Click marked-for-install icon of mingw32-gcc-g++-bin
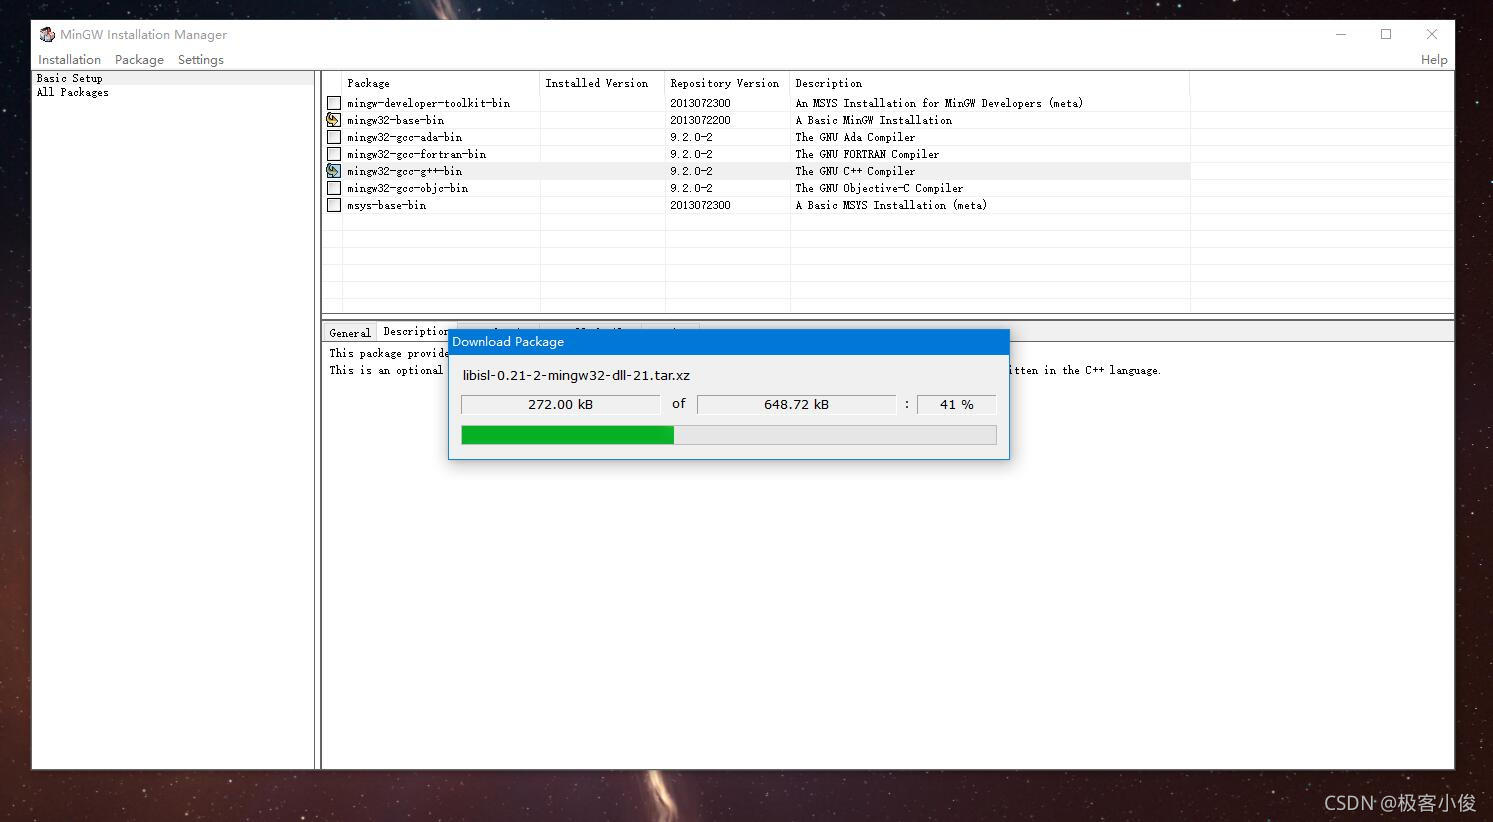This screenshot has height=822, width=1493. [x=334, y=171]
